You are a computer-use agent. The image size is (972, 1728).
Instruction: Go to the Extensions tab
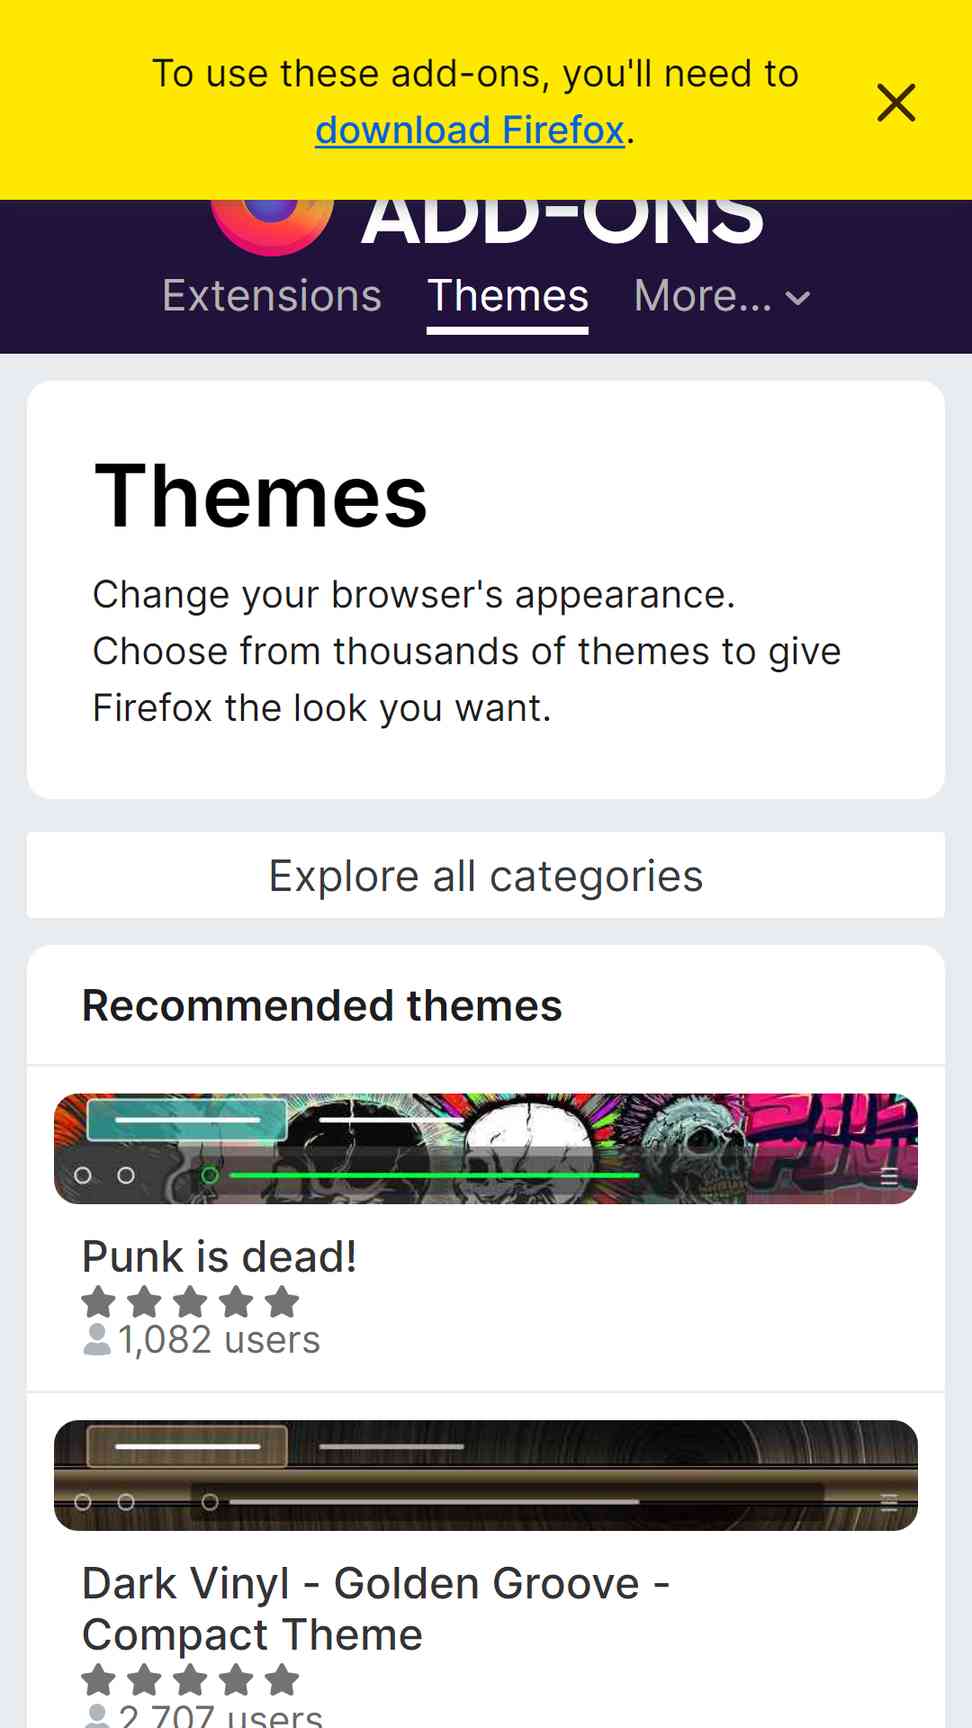click(x=272, y=296)
